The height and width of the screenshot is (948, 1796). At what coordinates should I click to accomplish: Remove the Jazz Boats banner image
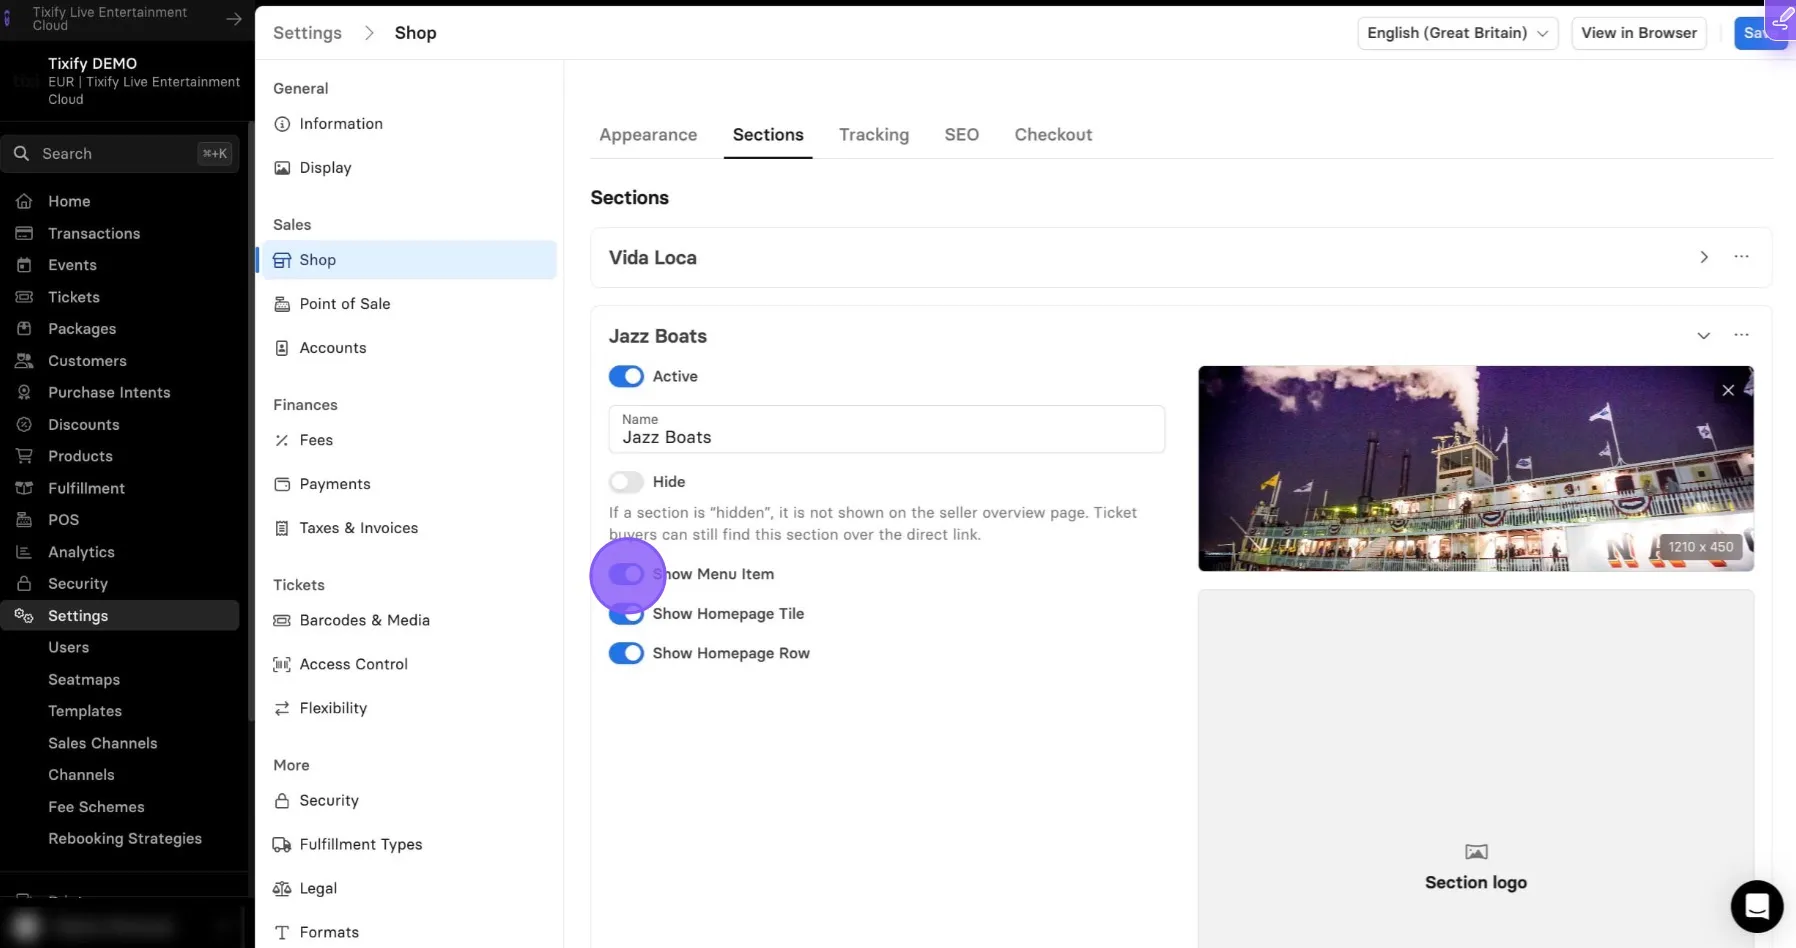[1728, 391]
